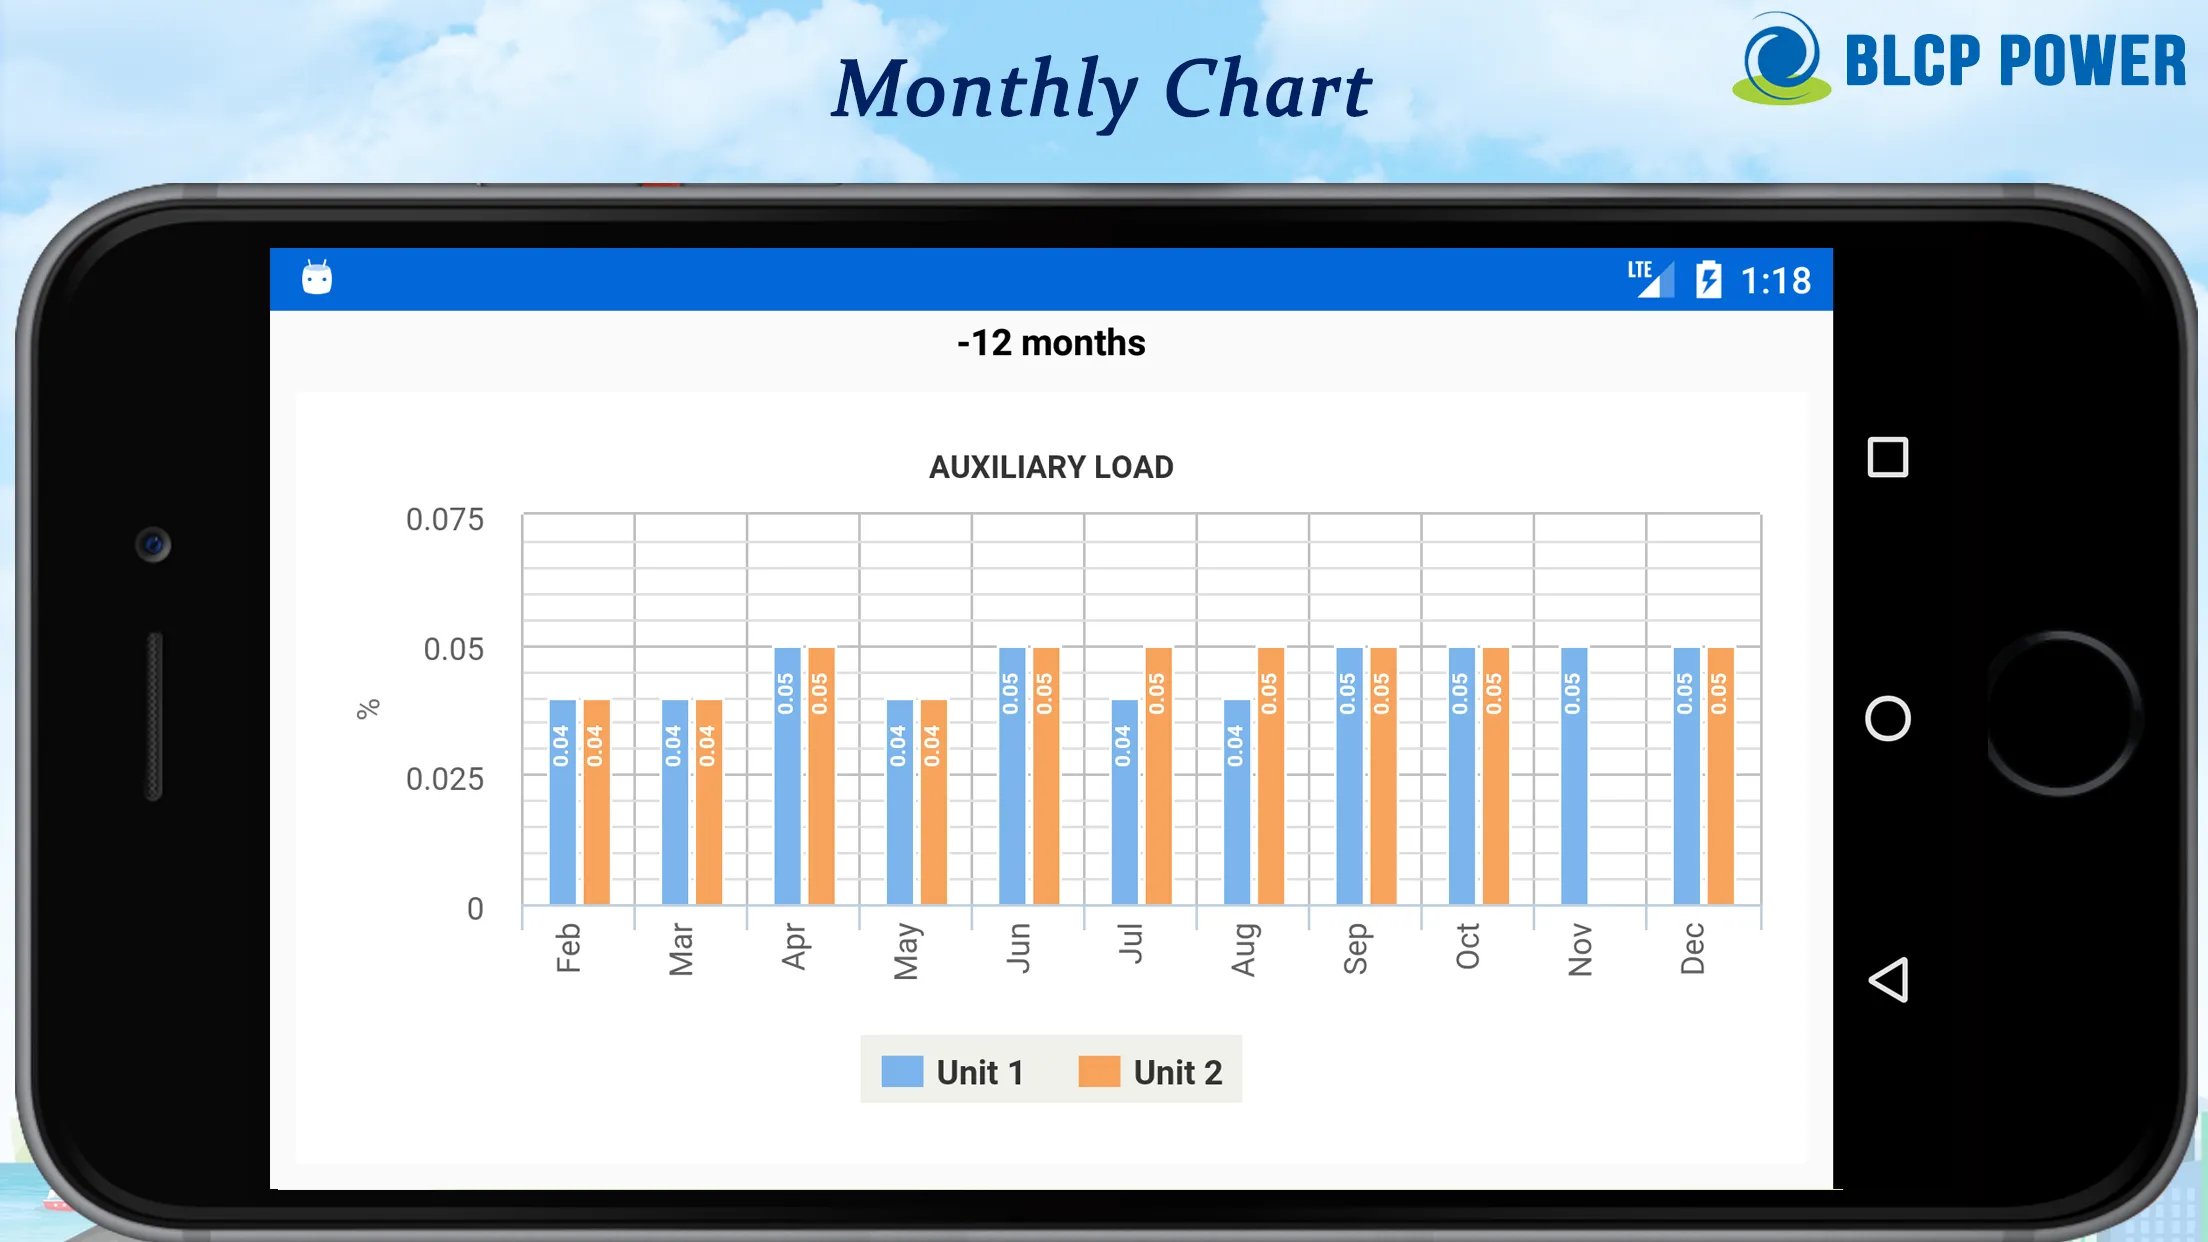
Task: Click the orange Unit 2 legend swatch
Action: click(1099, 1072)
